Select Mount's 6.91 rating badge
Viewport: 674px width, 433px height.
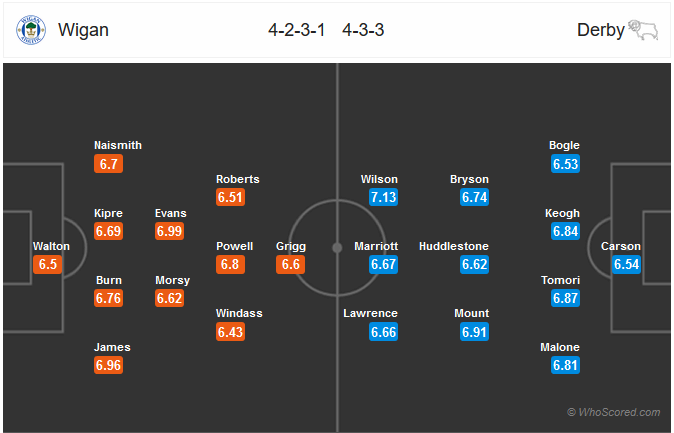[474, 331]
